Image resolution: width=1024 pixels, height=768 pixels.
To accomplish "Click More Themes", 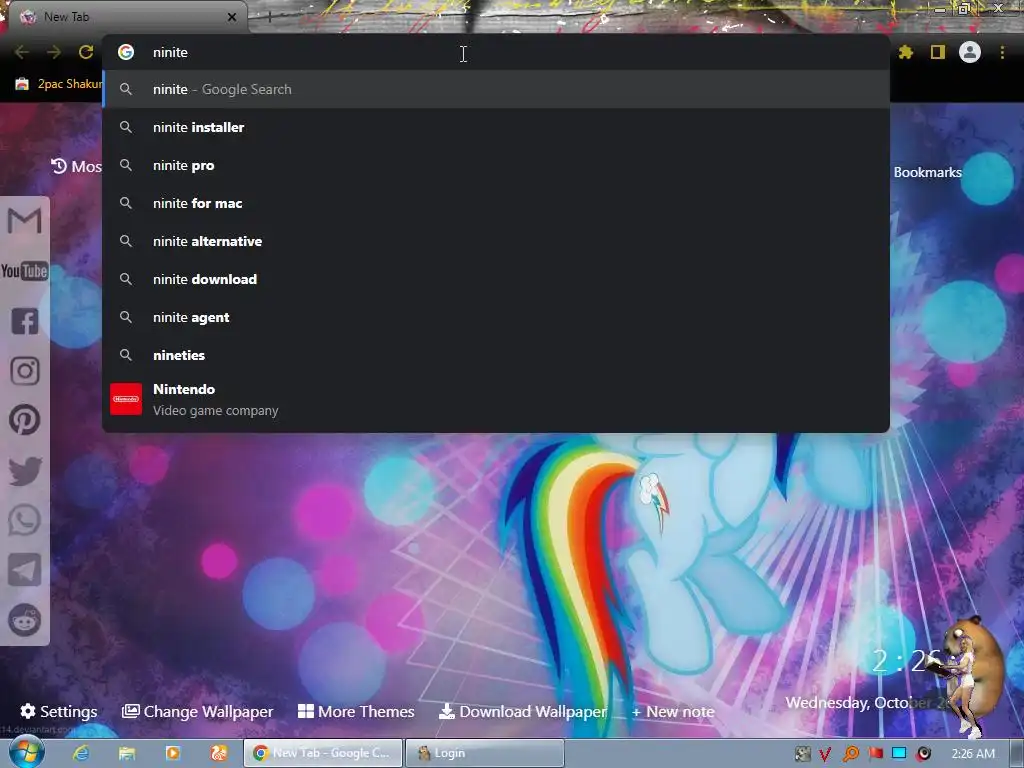I will (356, 711).
